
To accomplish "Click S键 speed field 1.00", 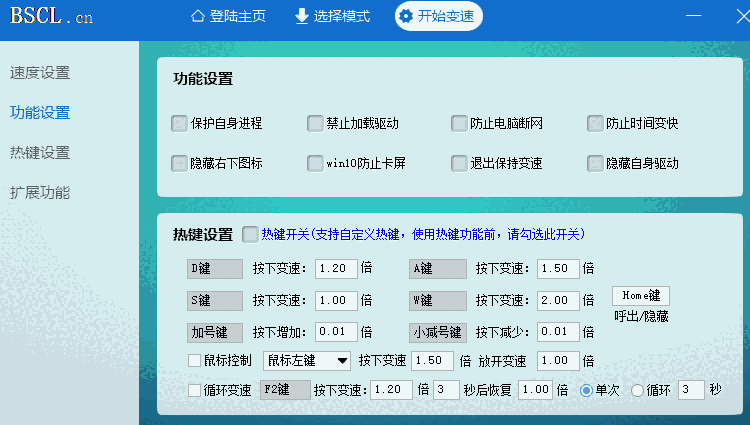I will pos(336,301).
